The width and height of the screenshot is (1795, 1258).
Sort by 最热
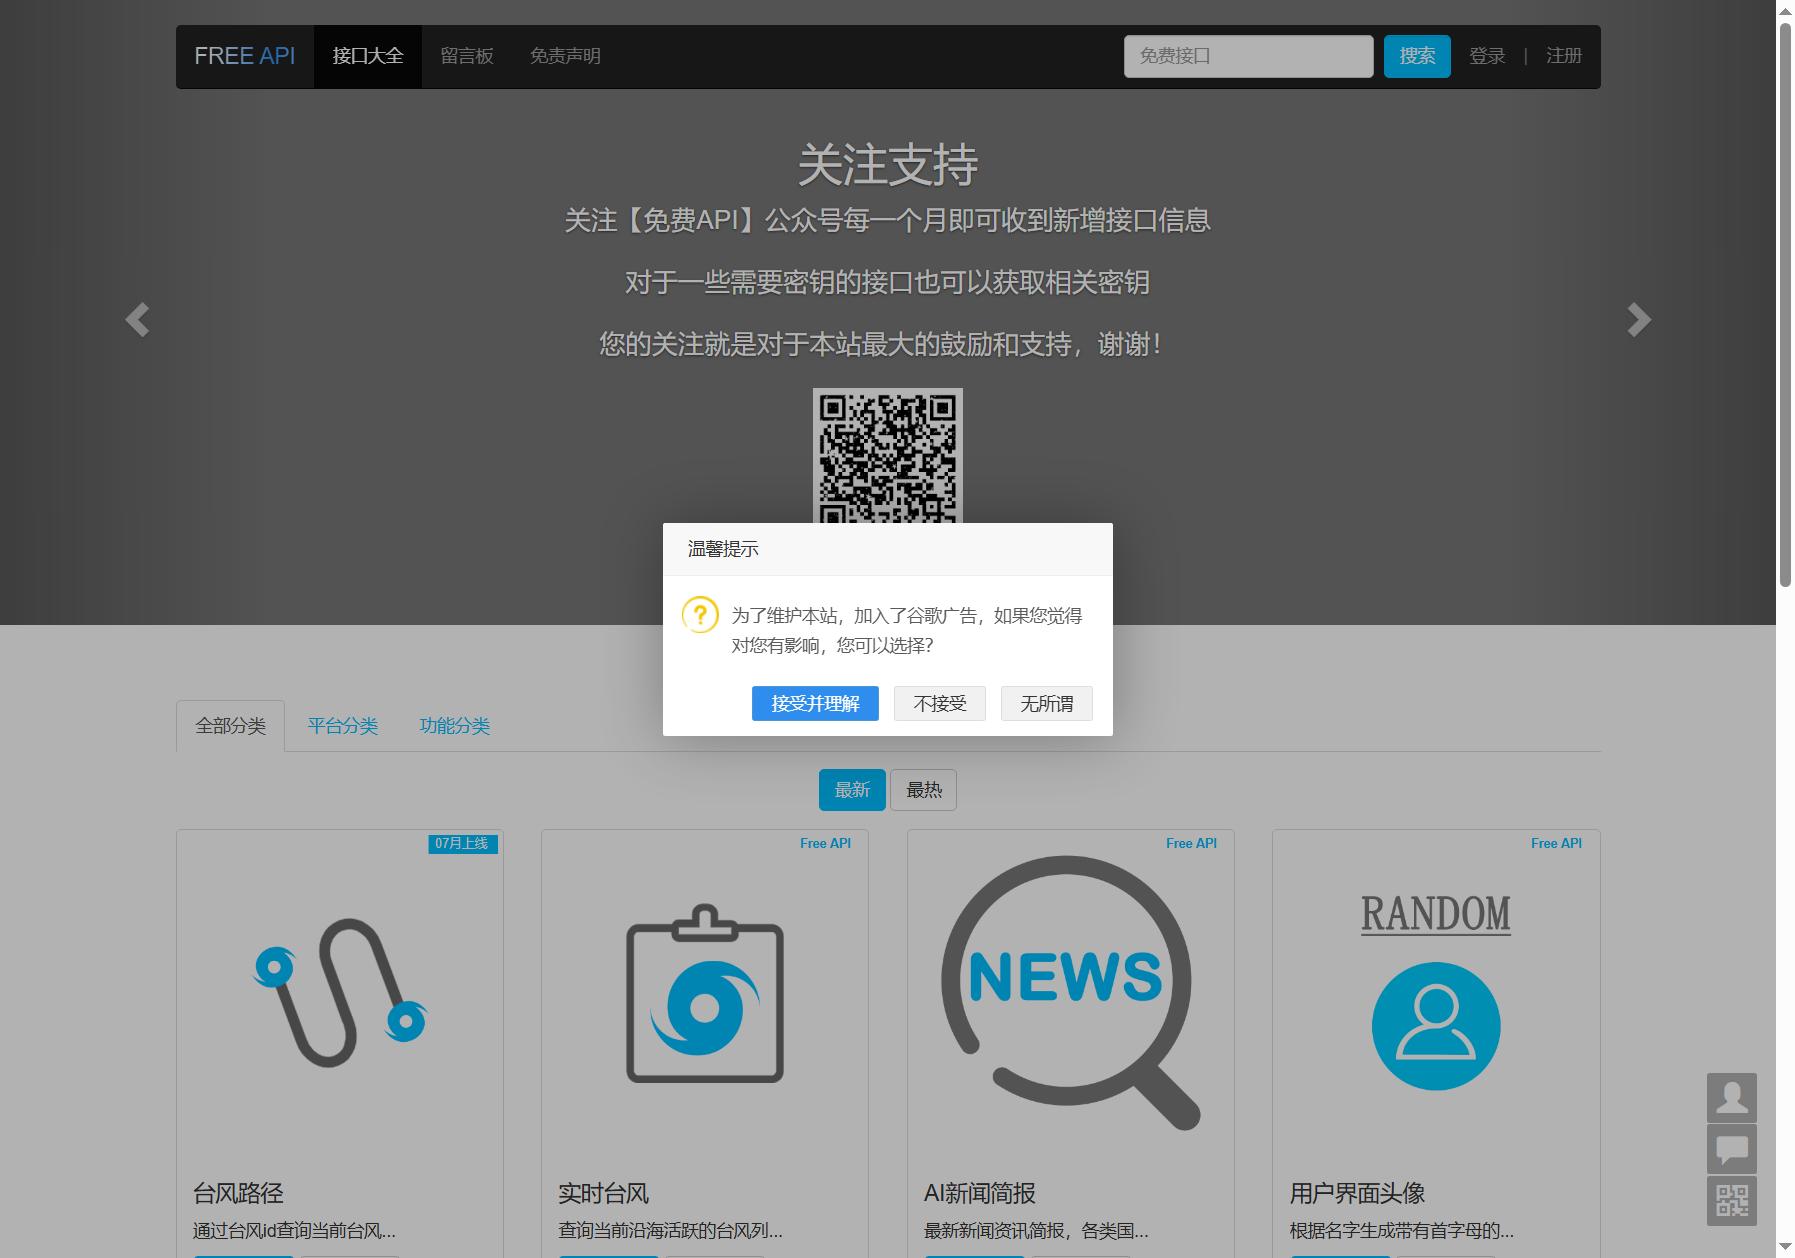924,790
